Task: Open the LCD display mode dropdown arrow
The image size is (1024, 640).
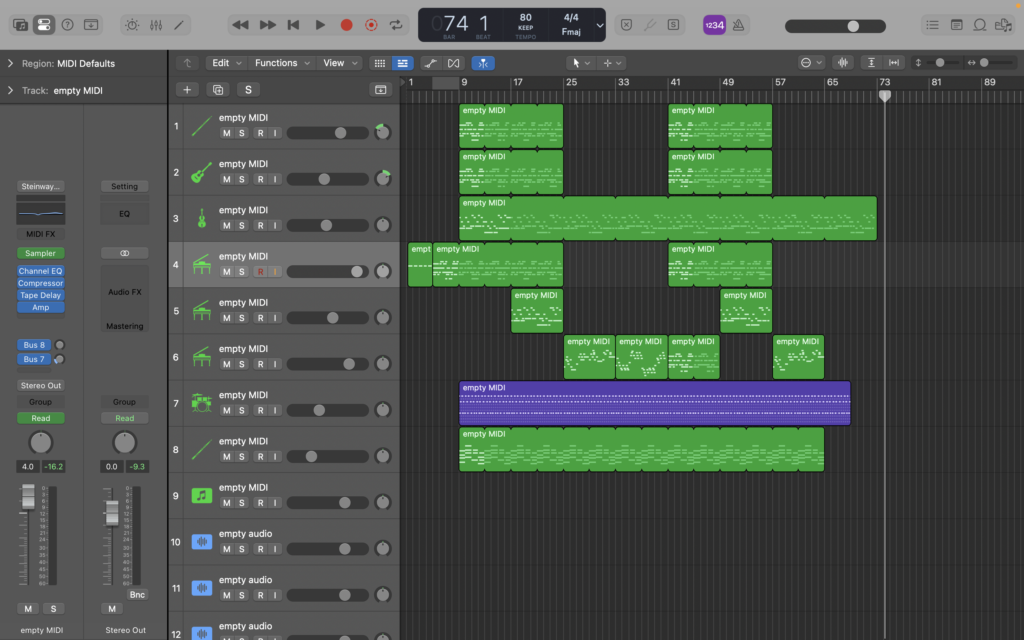Action: pyautogui.click(x=599, y=25)
